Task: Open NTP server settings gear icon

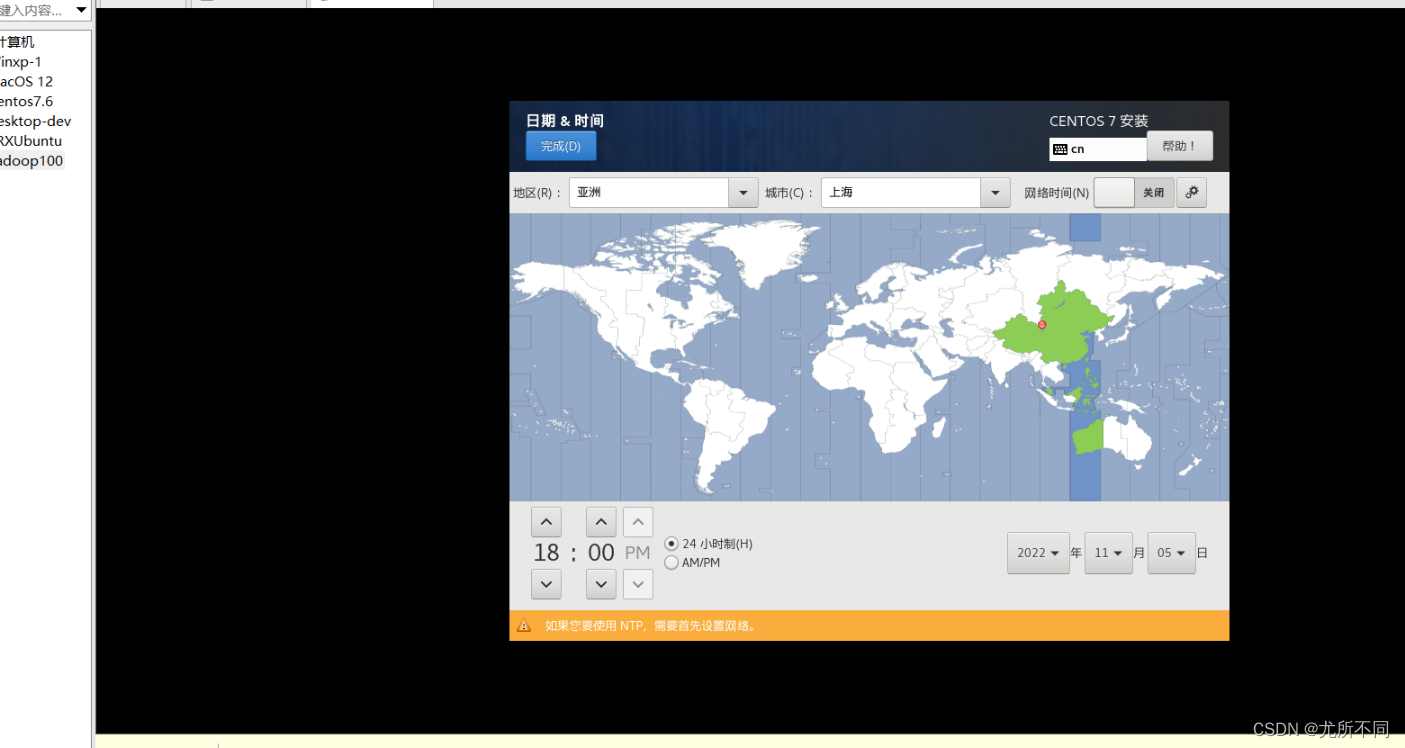Action: click(x=1192, y=193)
